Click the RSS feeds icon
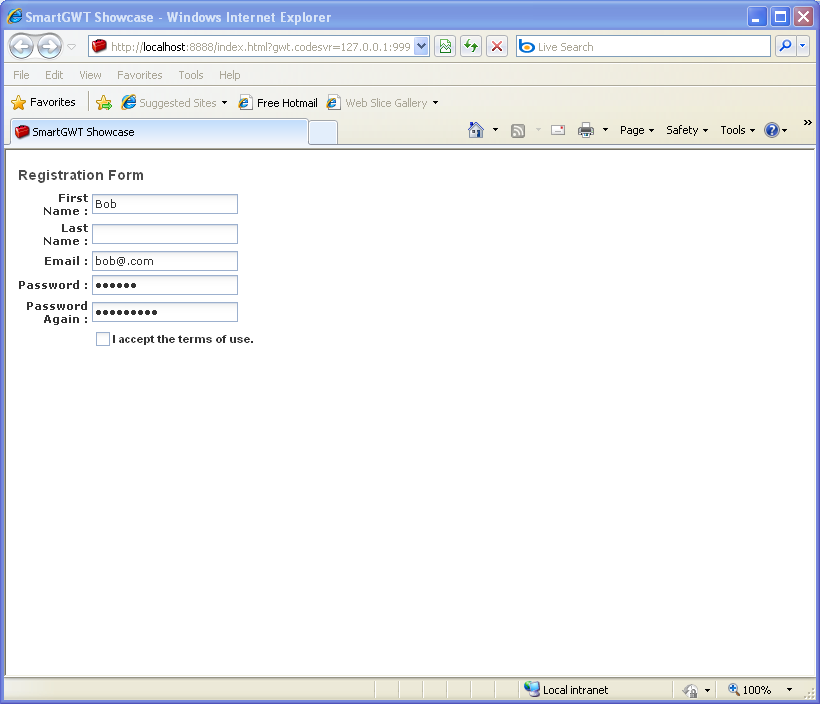The image size is (820, 704). (518, 130)
